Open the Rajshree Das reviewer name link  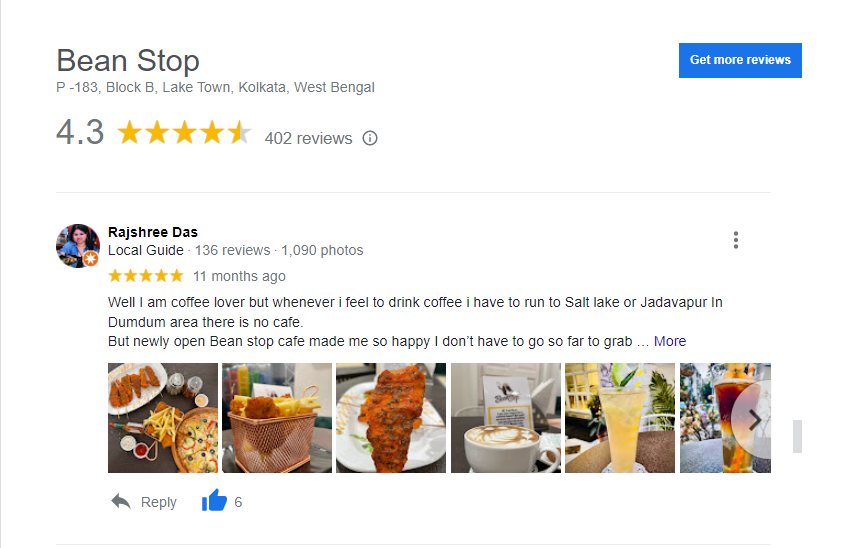click(x=153, y=232)
